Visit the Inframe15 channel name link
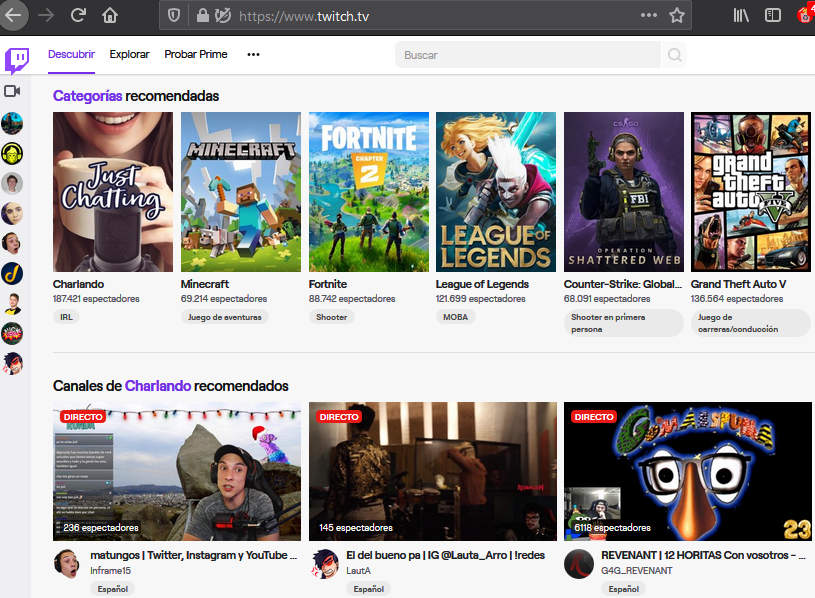Image resolution: width=815 pixels, height=598 pixels. tap(110, 570)
